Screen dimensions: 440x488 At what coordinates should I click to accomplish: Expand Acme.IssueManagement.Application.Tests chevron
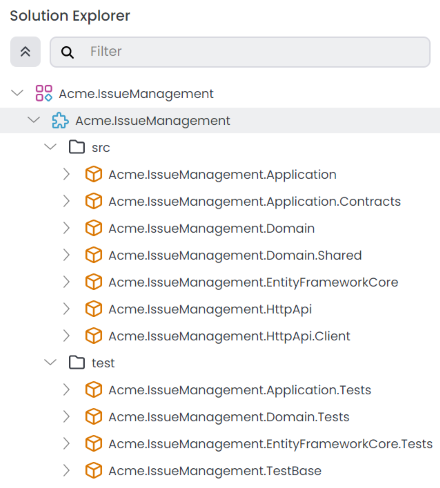(66, 390)
